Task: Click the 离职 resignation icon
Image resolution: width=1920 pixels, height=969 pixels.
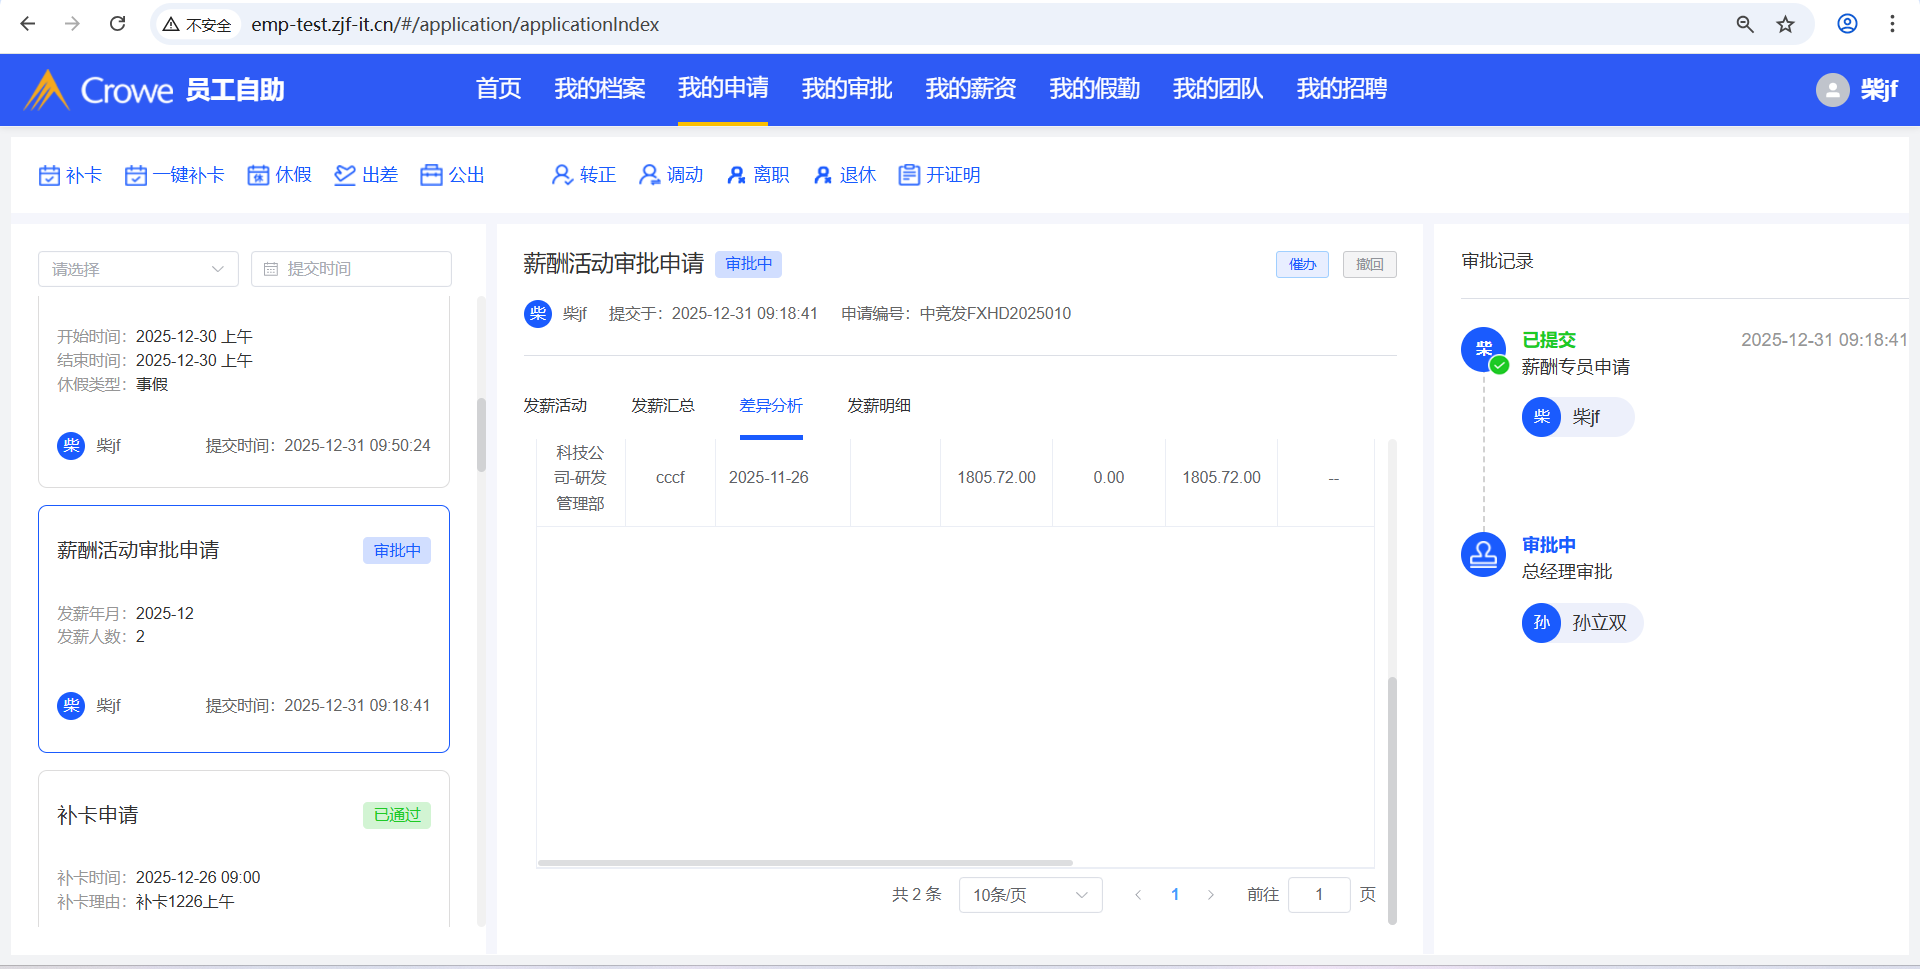Action: (737, 176)
